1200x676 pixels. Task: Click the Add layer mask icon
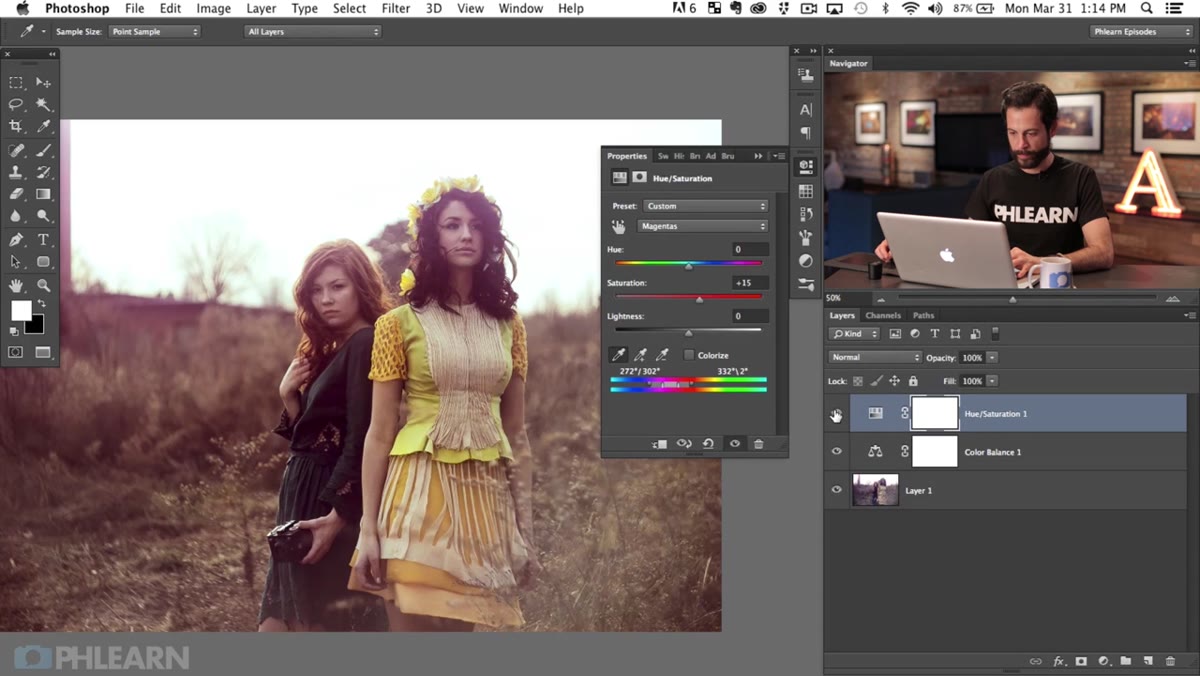coord(1081,661)
